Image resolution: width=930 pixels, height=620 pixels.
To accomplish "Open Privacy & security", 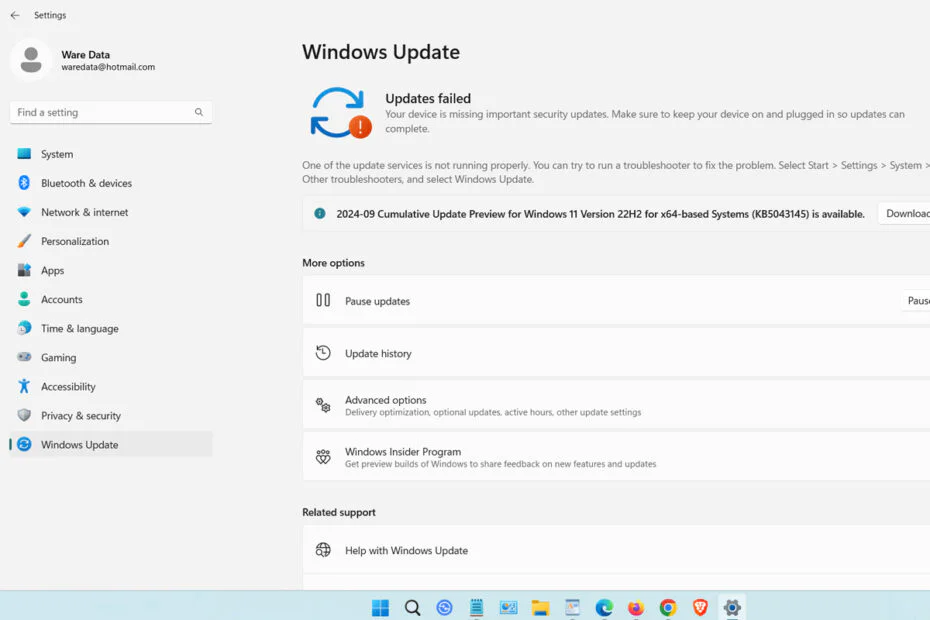I will 111,416.
